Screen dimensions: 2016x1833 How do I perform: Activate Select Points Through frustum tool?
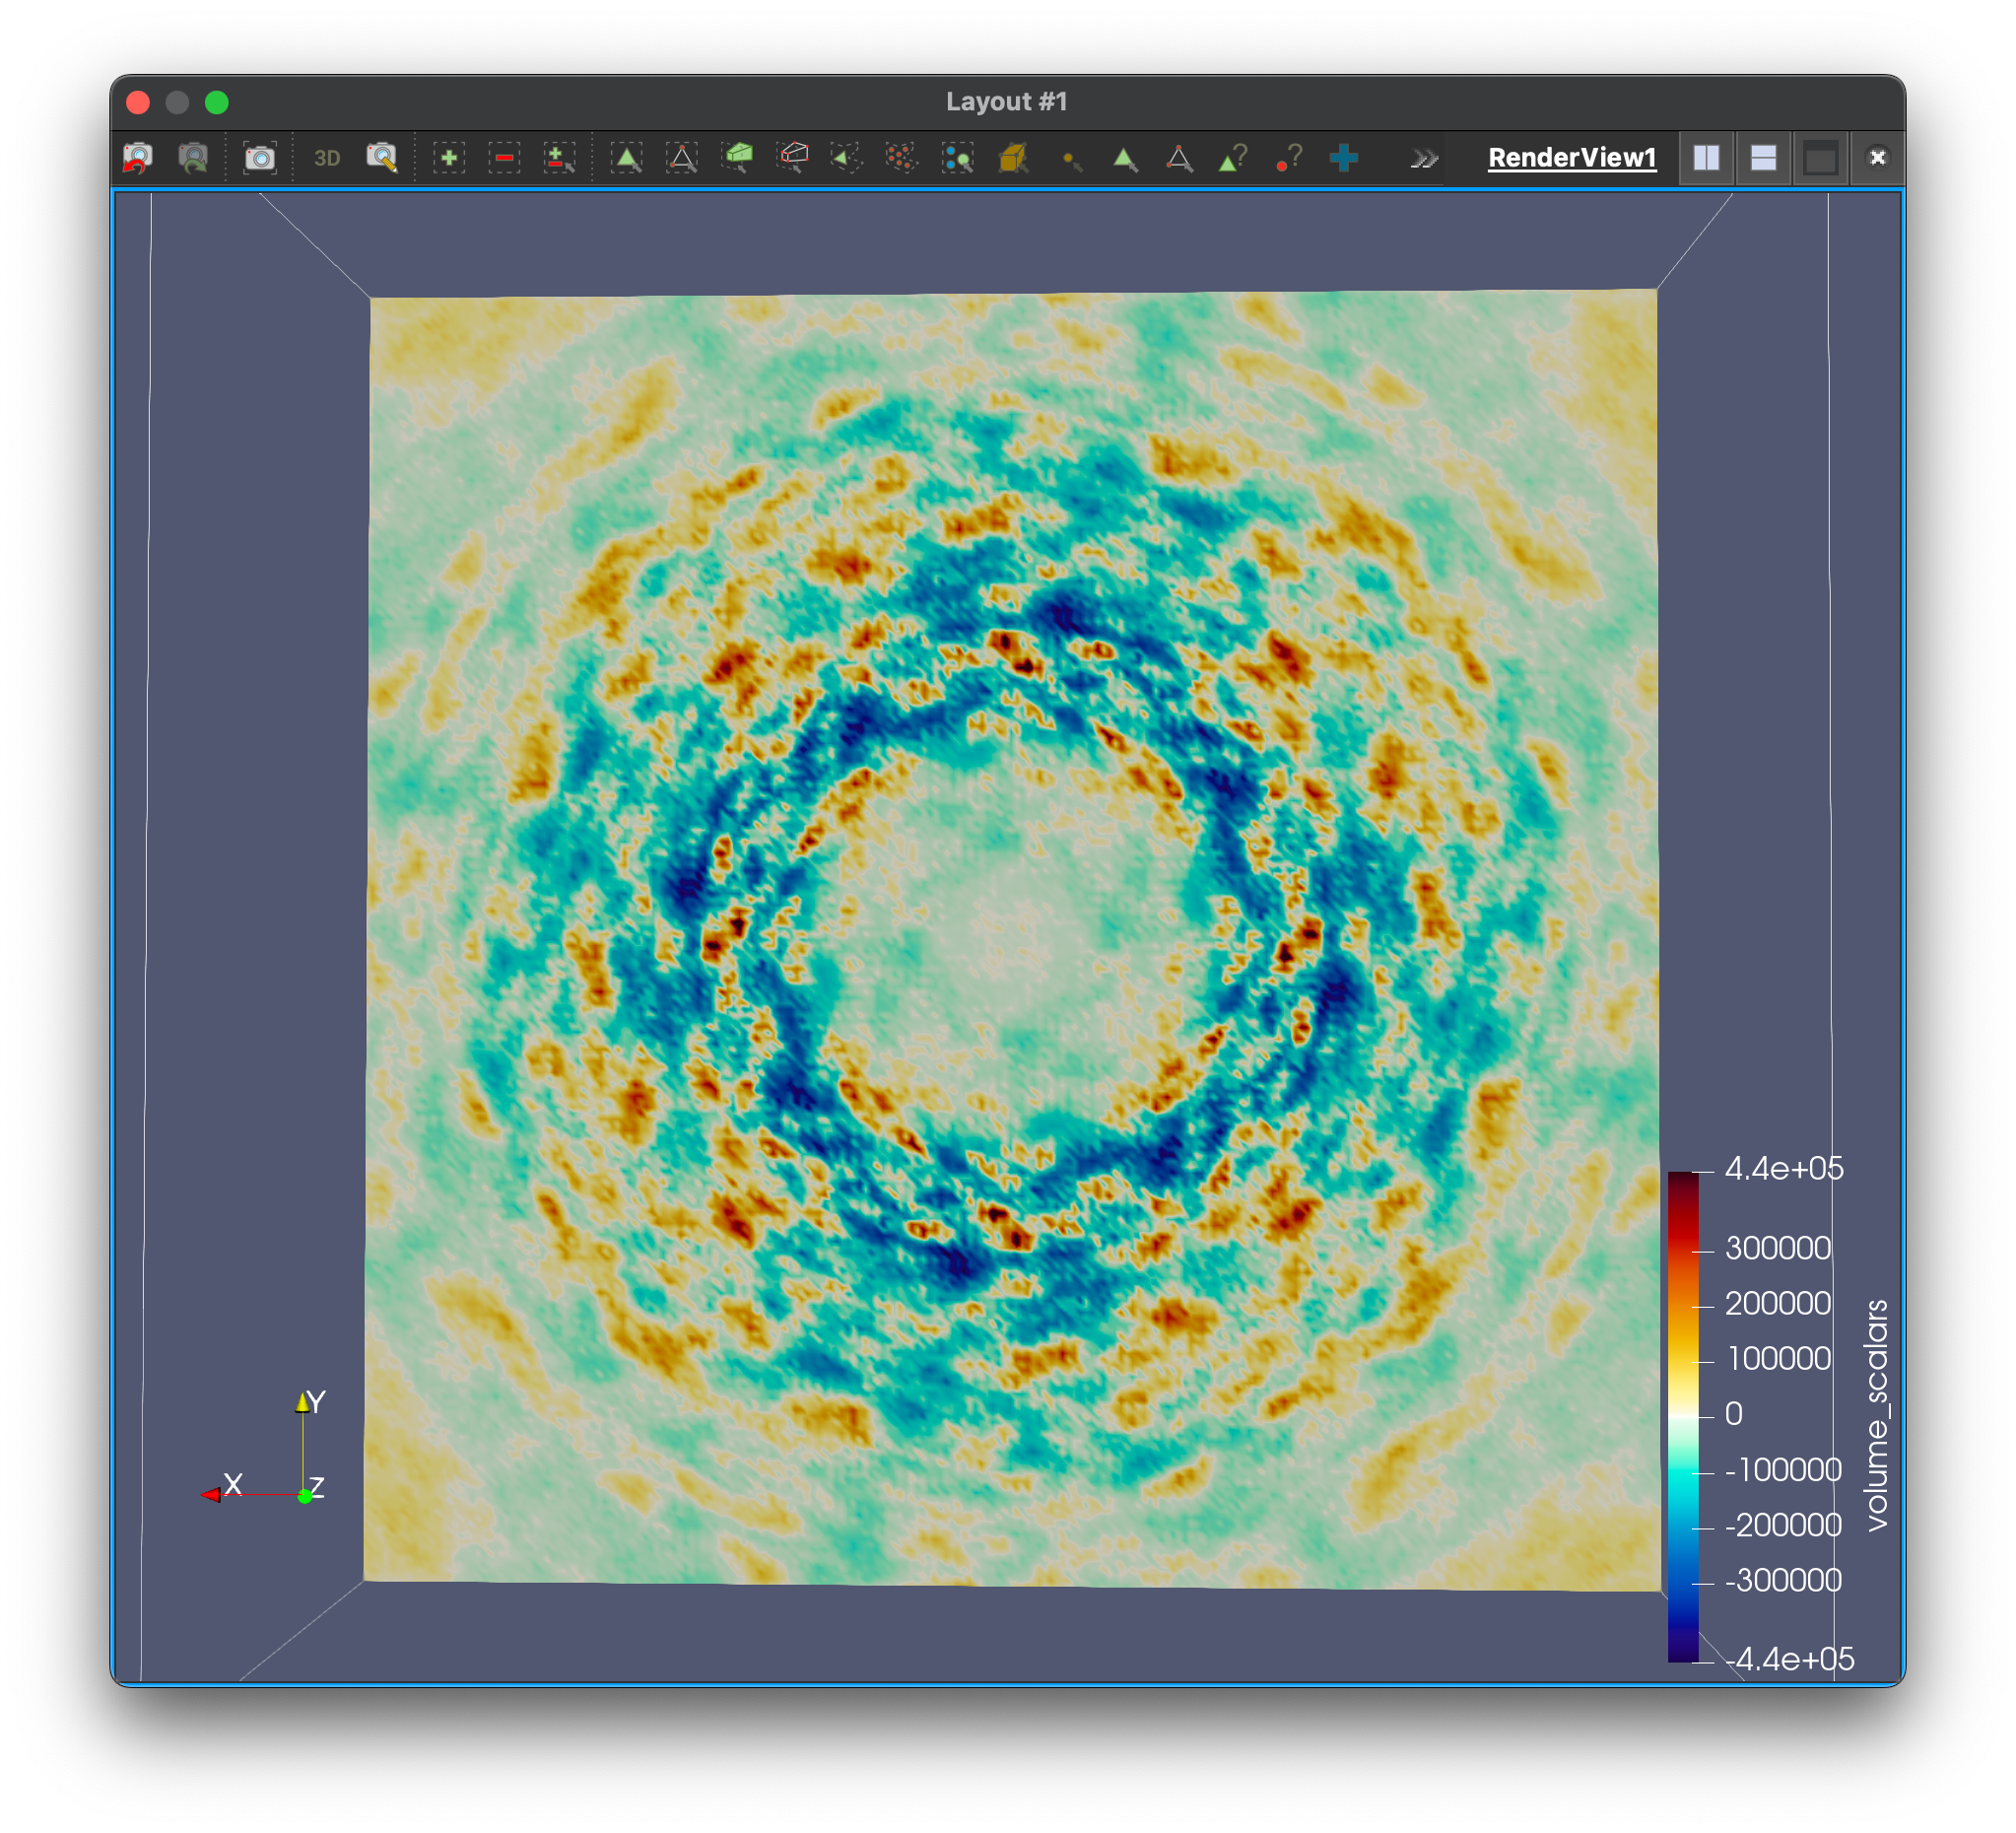click(793, 157)
